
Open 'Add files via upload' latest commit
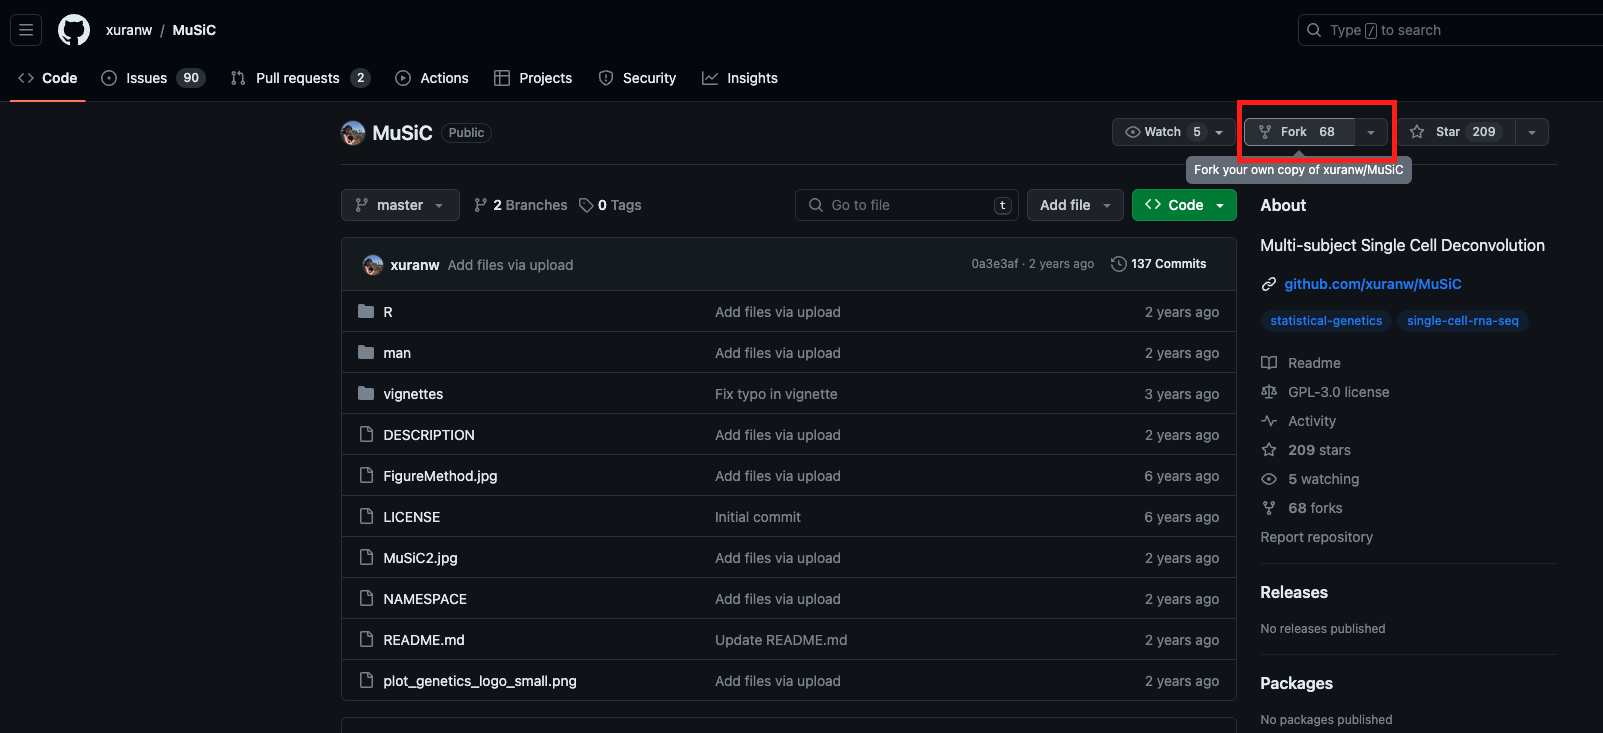510,265
